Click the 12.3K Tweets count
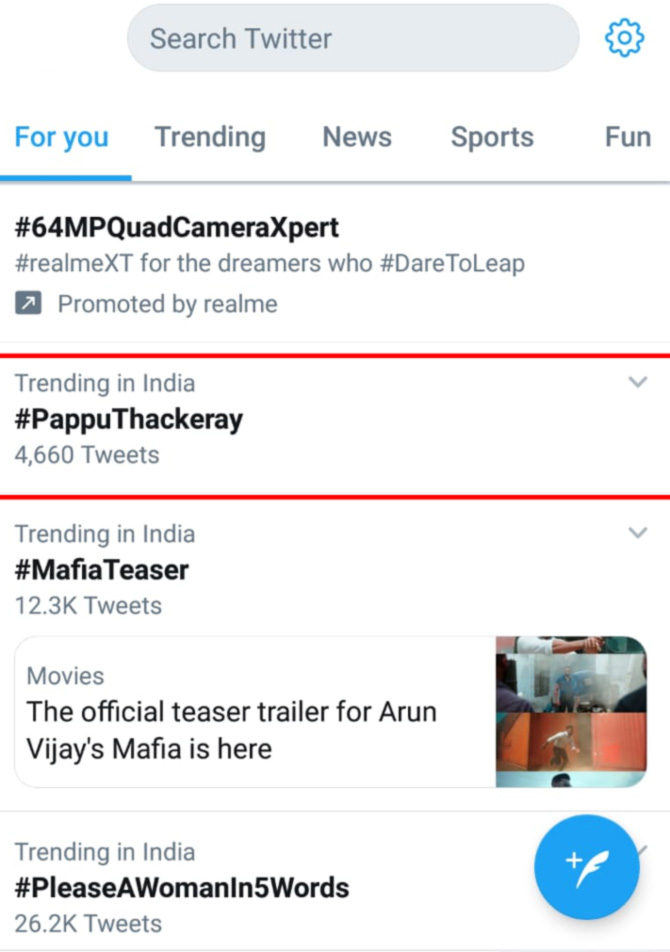 click(x=88, y=606)
